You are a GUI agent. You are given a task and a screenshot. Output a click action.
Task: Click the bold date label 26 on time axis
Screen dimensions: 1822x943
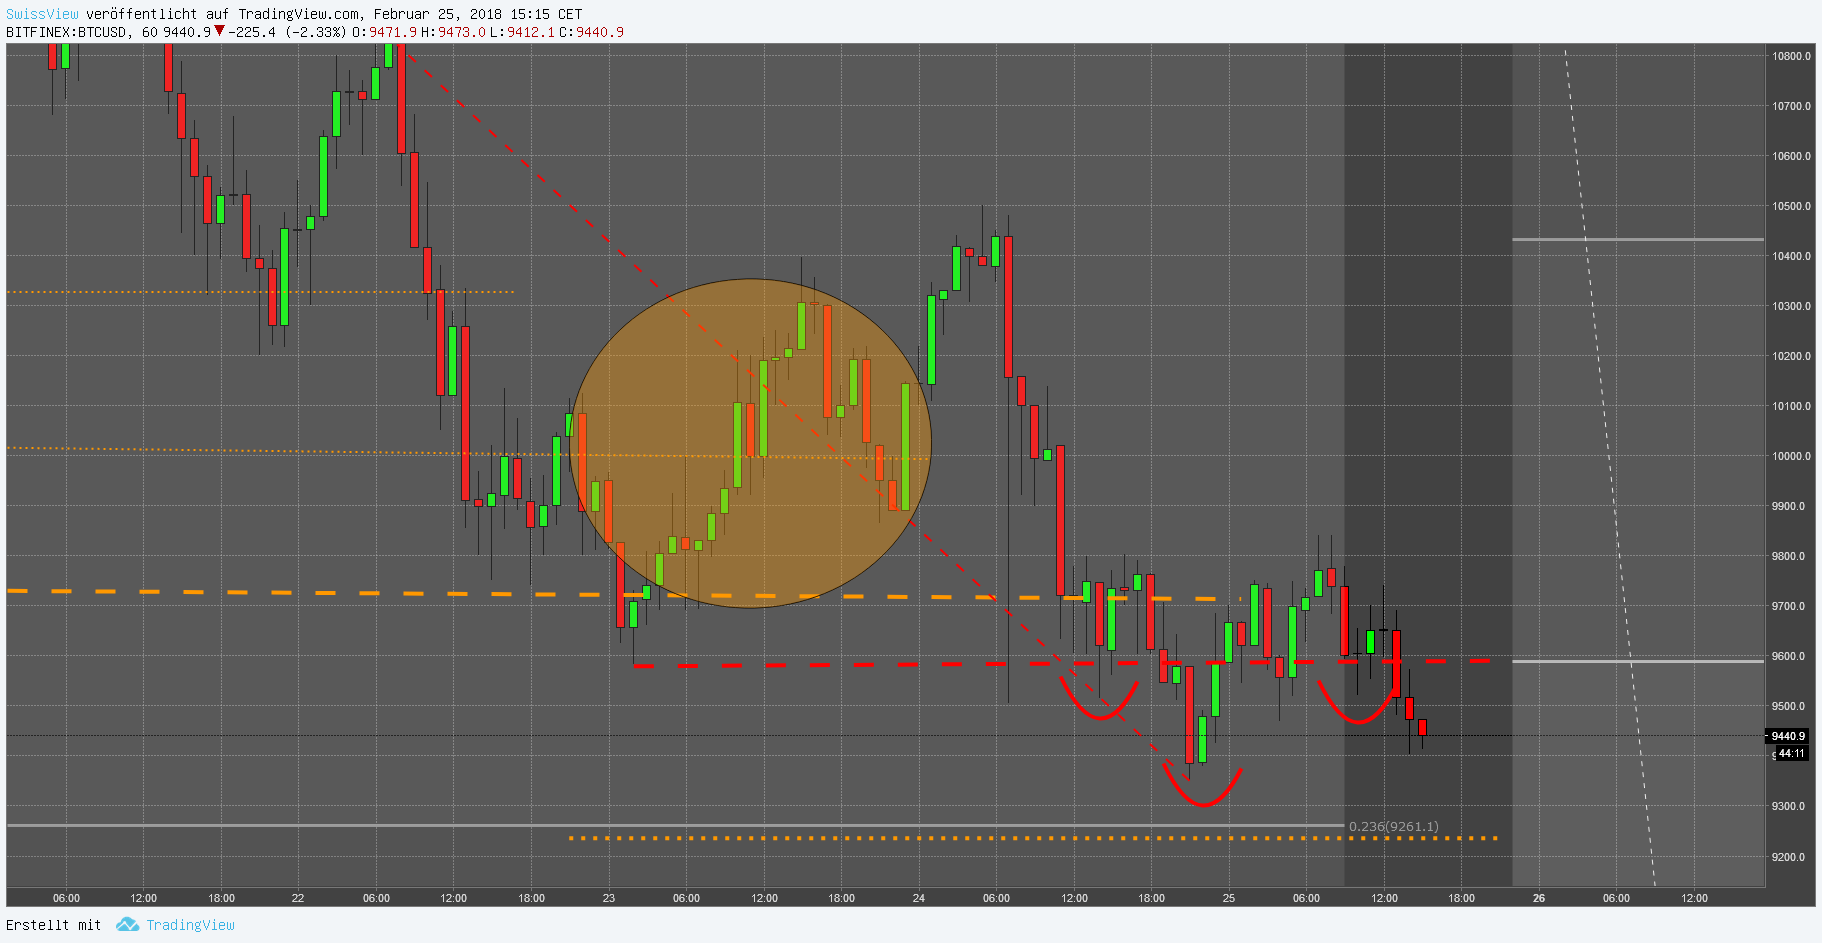[x=1539, y=898]
